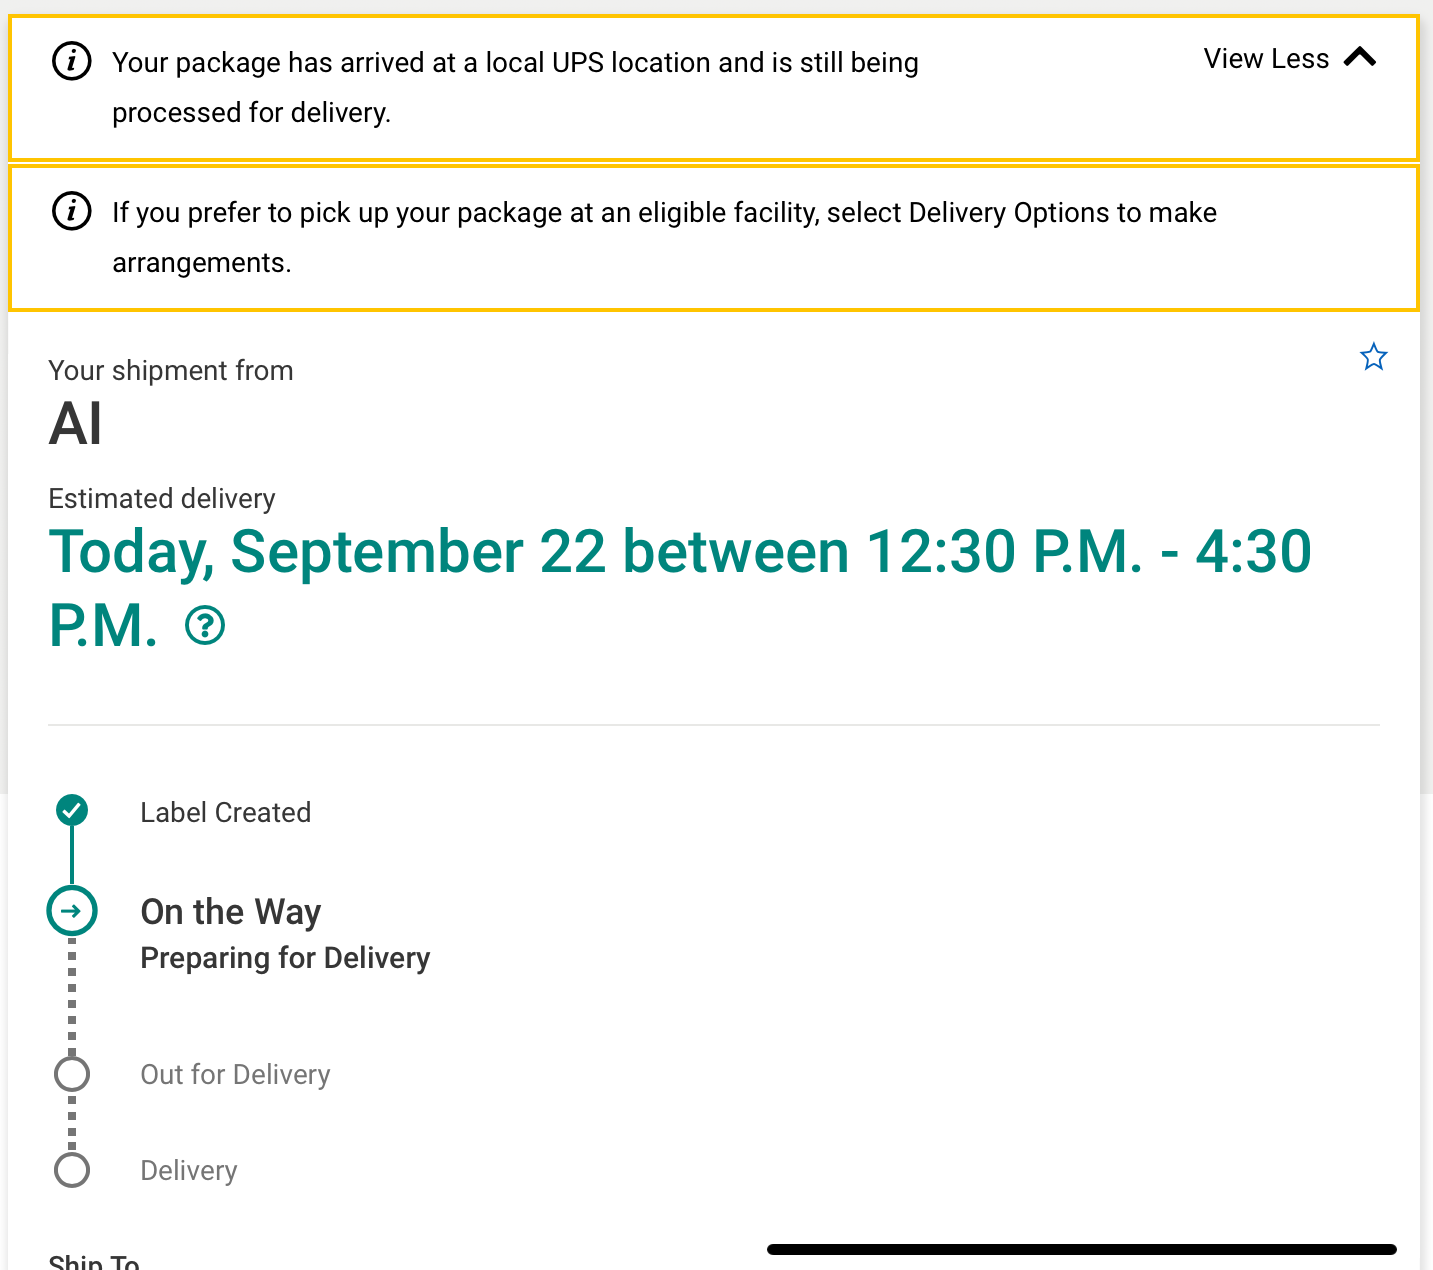Click the Delivery step label
1433x1270 pixels.
click(189, 1170)
